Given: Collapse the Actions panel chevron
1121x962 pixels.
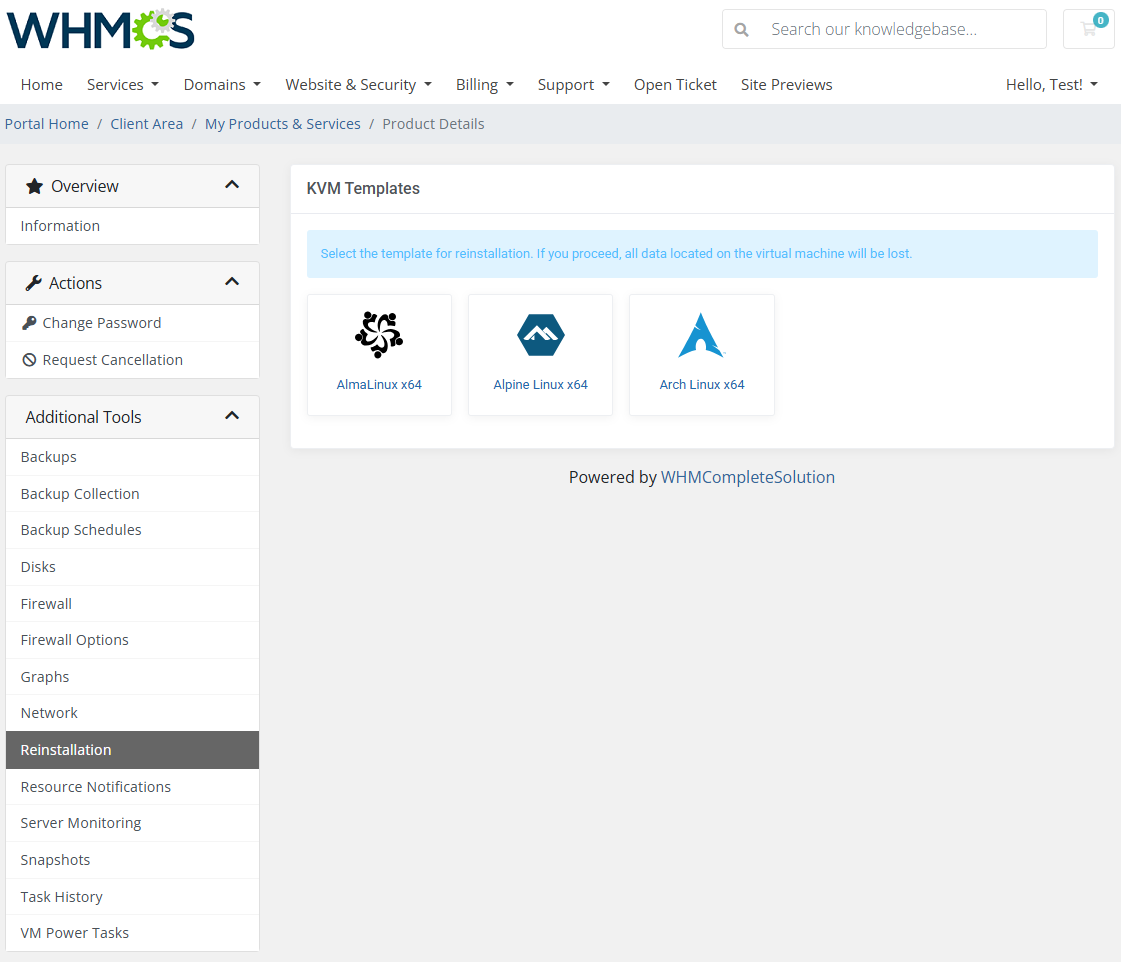Looking at the screenshot, I should [232, 282].
